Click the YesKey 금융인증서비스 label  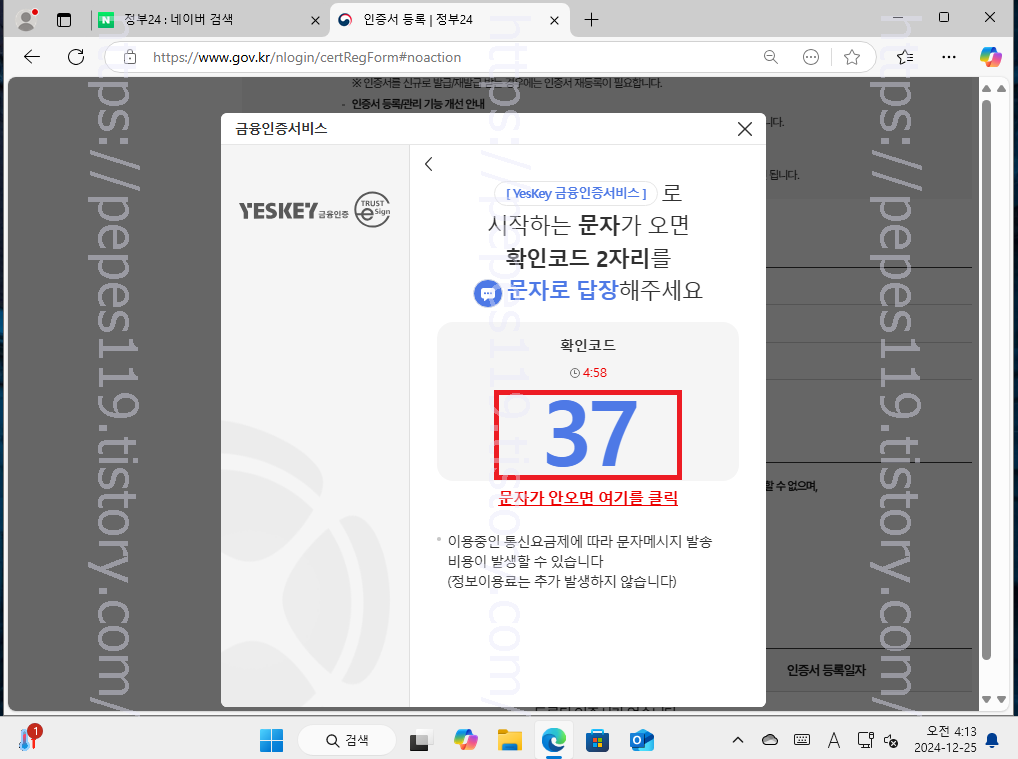click(576, 193)
